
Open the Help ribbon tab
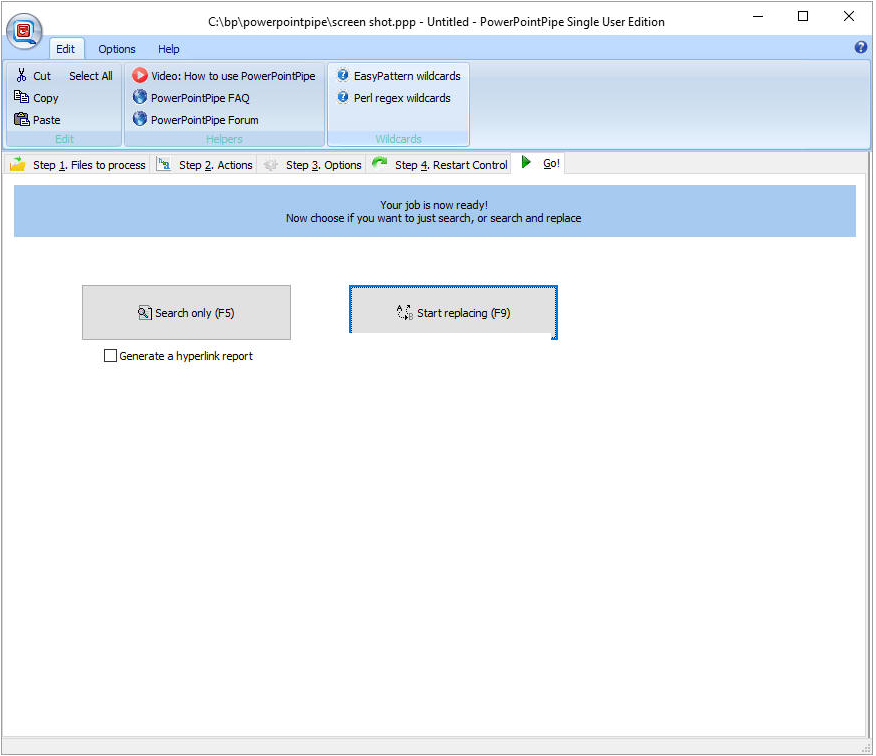tap(169, 49)
